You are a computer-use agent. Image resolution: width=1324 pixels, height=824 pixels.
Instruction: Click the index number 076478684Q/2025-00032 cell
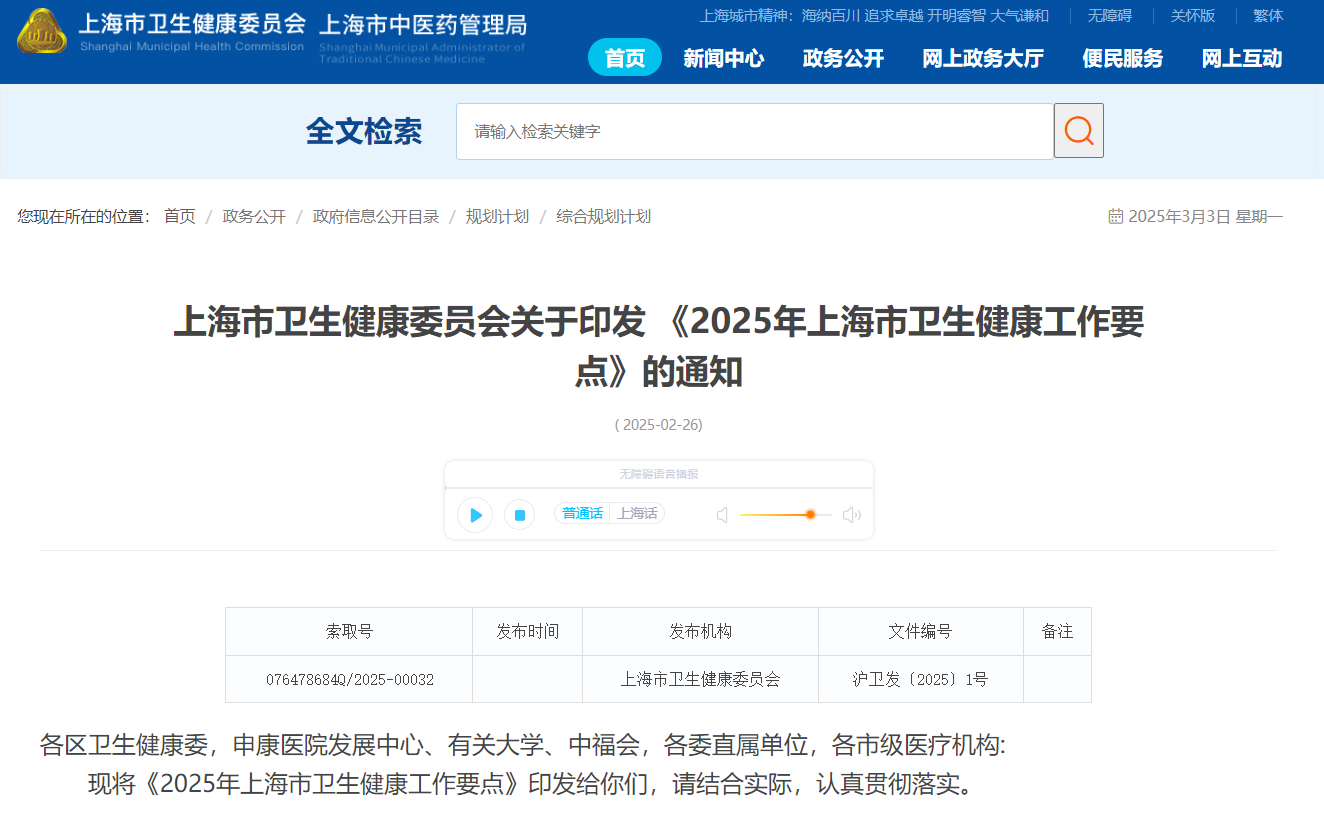coord(349,679)
